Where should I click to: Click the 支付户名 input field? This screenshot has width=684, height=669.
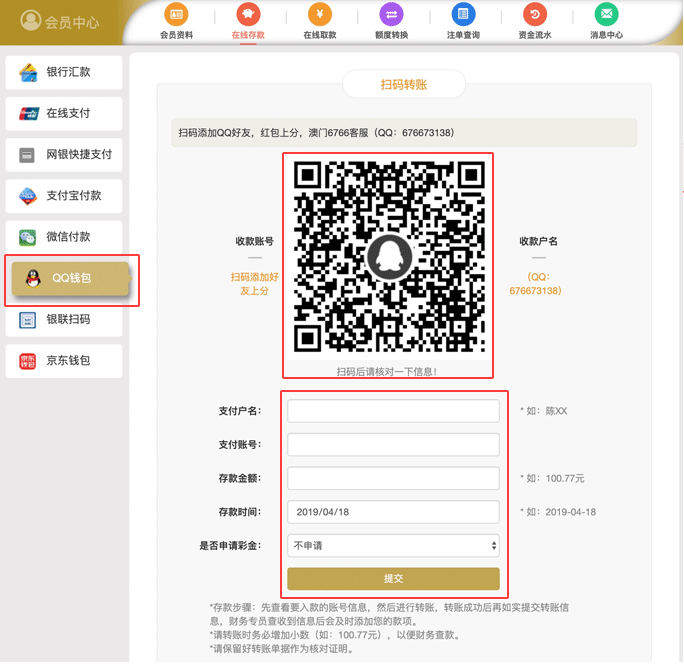click(392, 411)
